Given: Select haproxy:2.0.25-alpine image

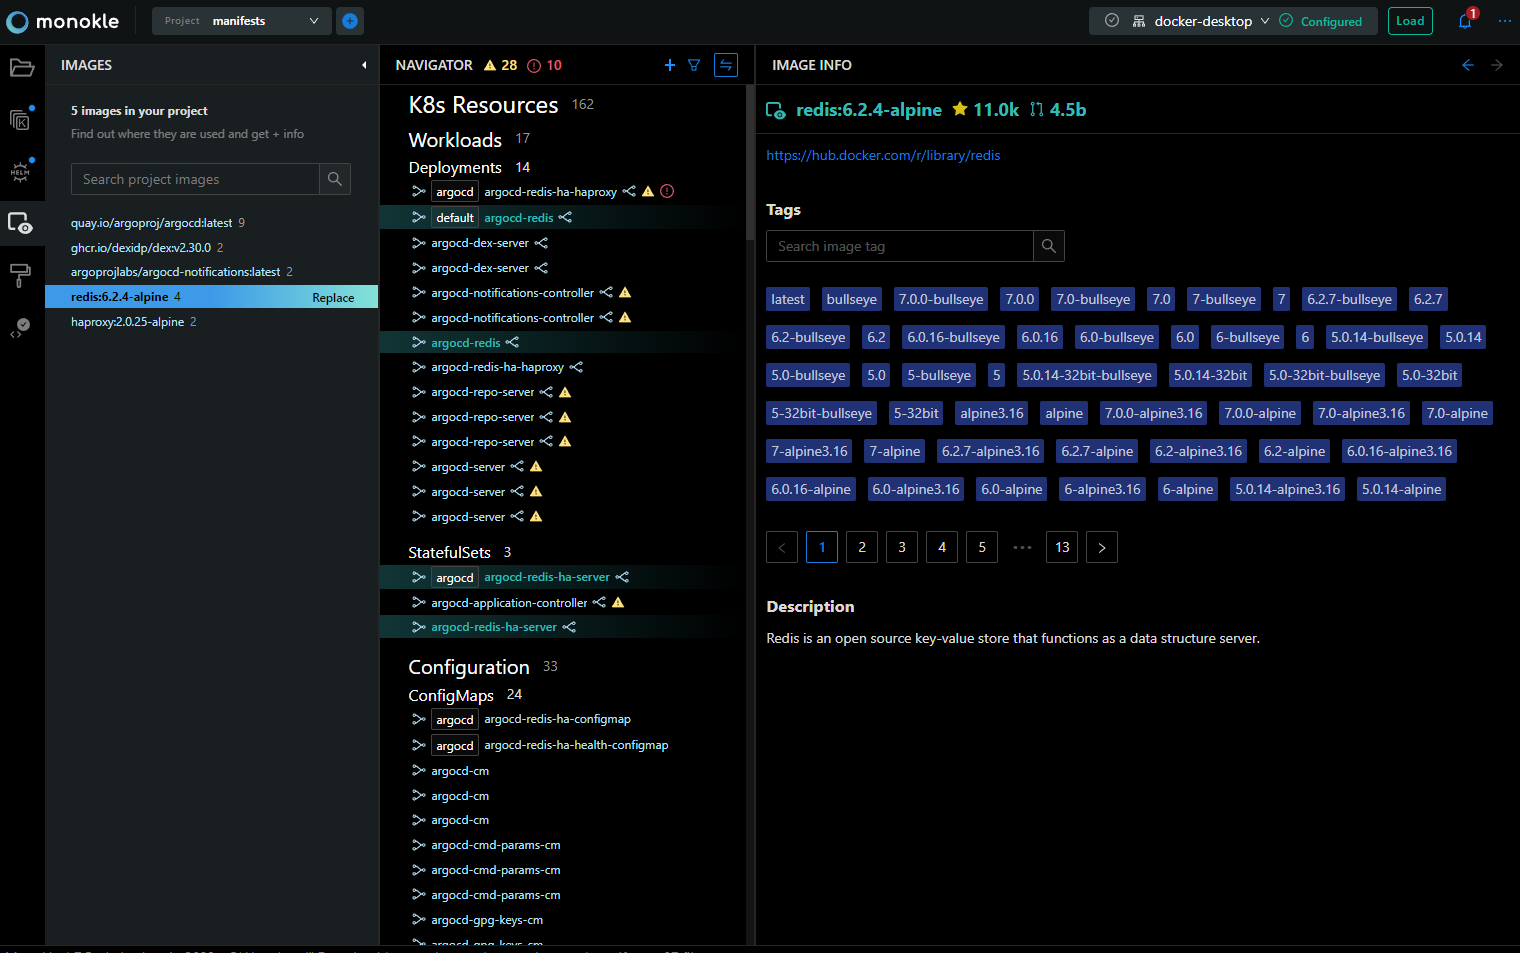Looking at the screenshot, I should (x=127, y=322).
